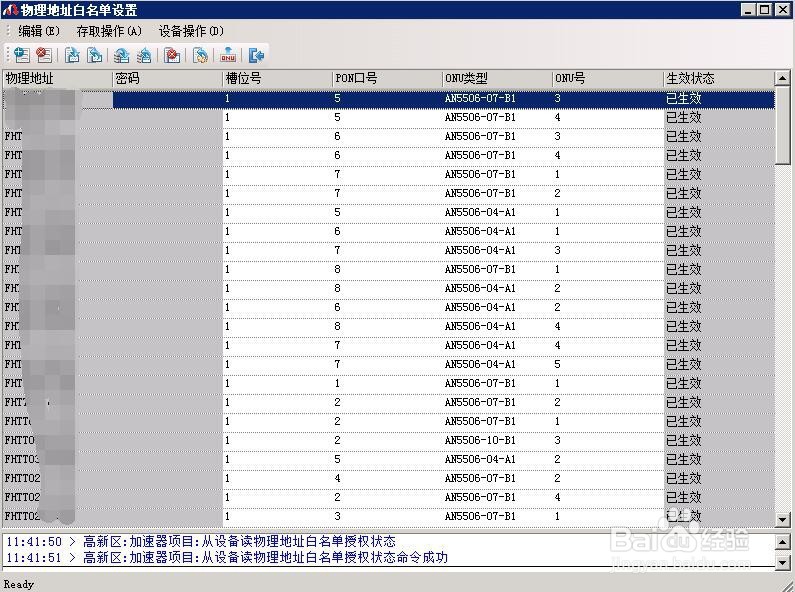Click the 物理地址 column header

57,79
